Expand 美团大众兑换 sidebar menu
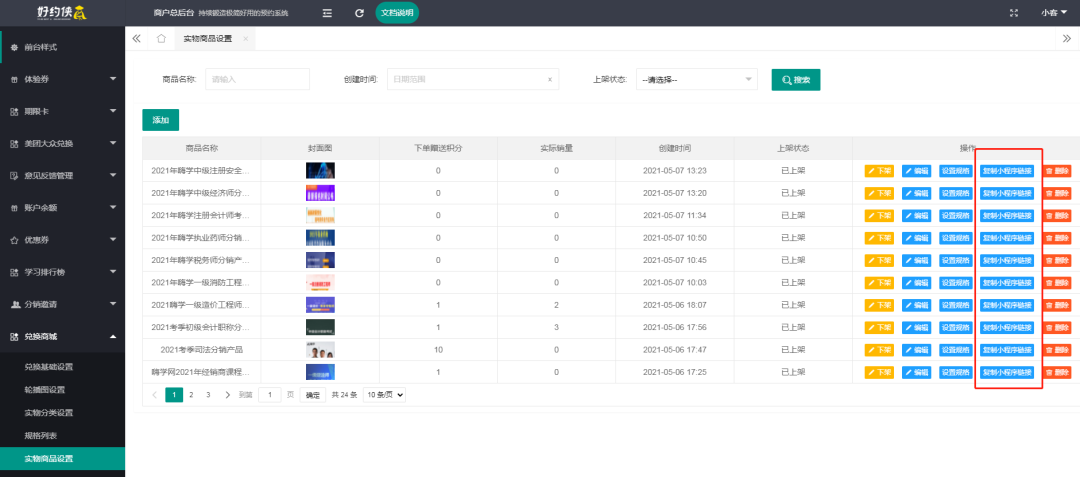Image resolution: width=1080 pixels, height=477 pixels. [x=63, y=144]
